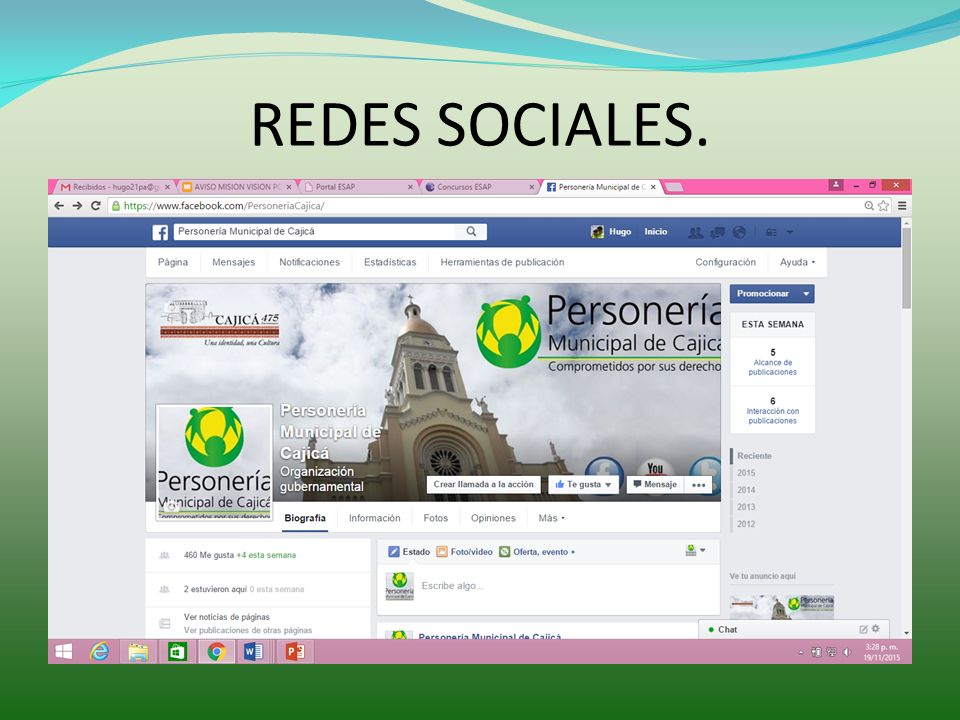Viewport: 960px width, 720px height.
Task: Click the Inicio link in header
Action: [x=655, y=231]
